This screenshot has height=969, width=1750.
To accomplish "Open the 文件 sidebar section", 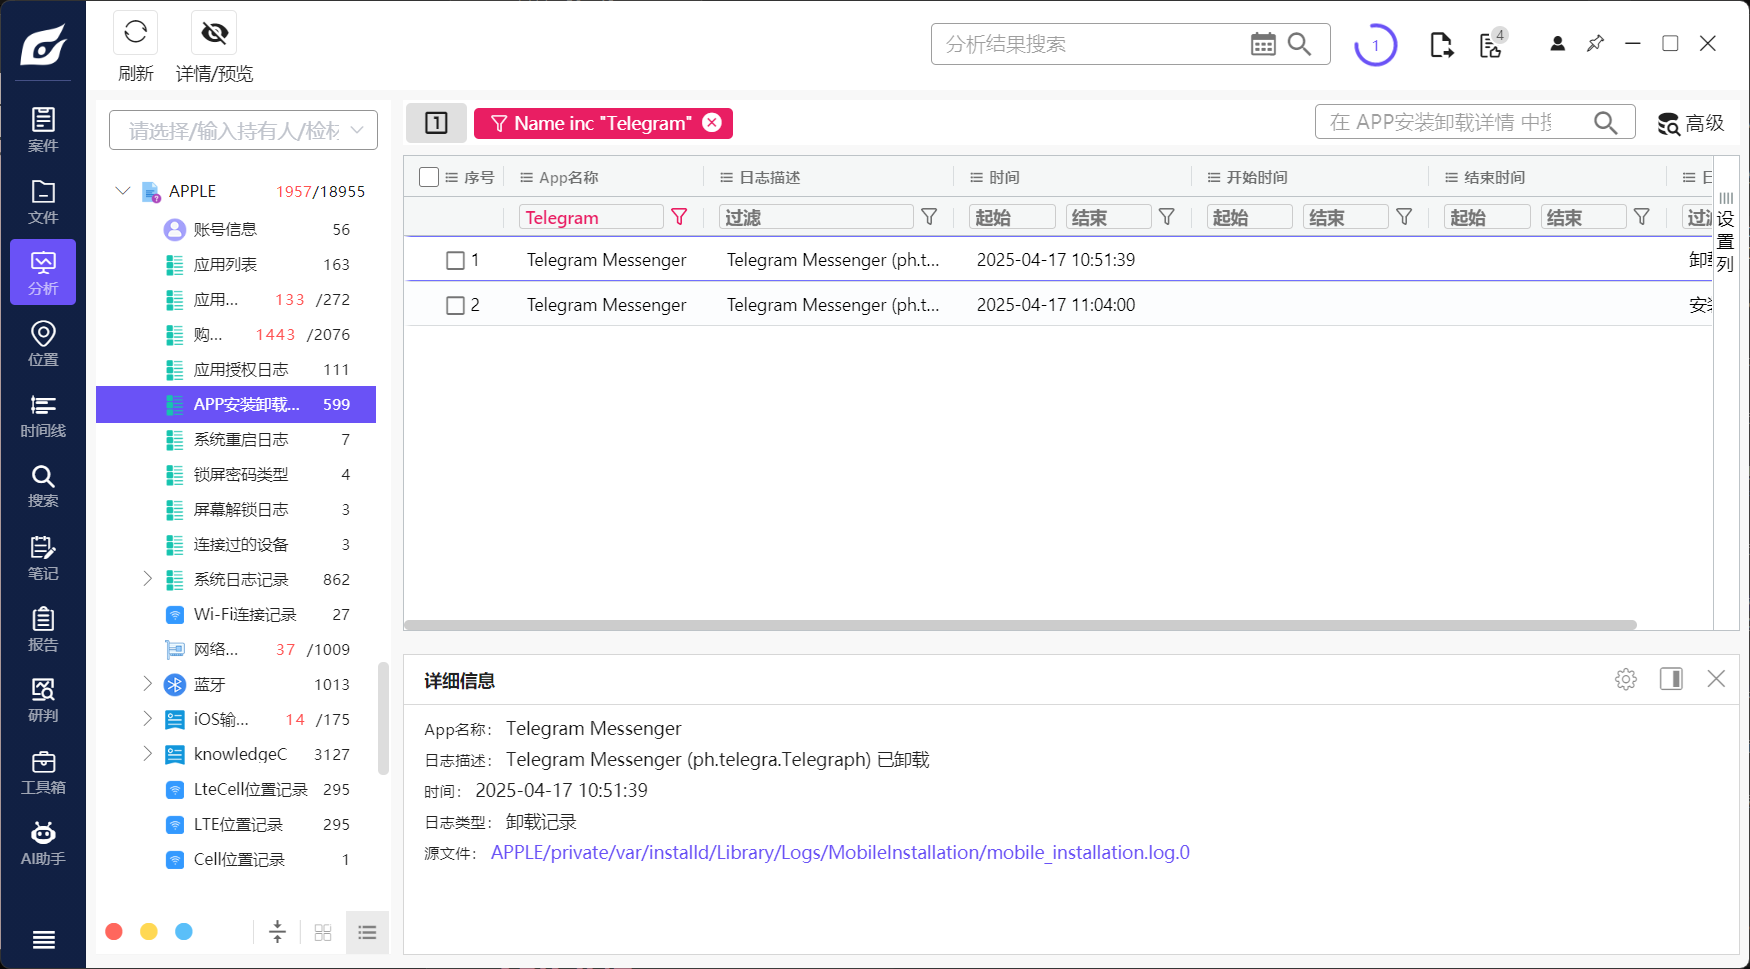I will [43, 202].
